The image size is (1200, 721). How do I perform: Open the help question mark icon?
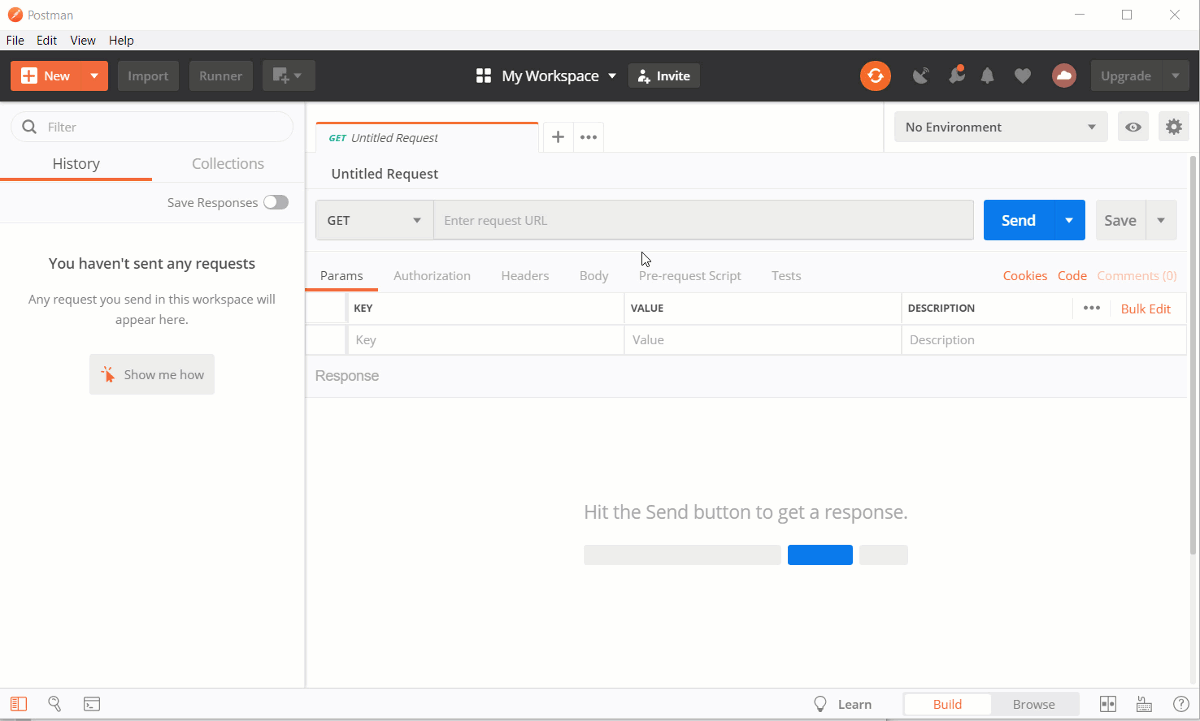coord(1180,704)
